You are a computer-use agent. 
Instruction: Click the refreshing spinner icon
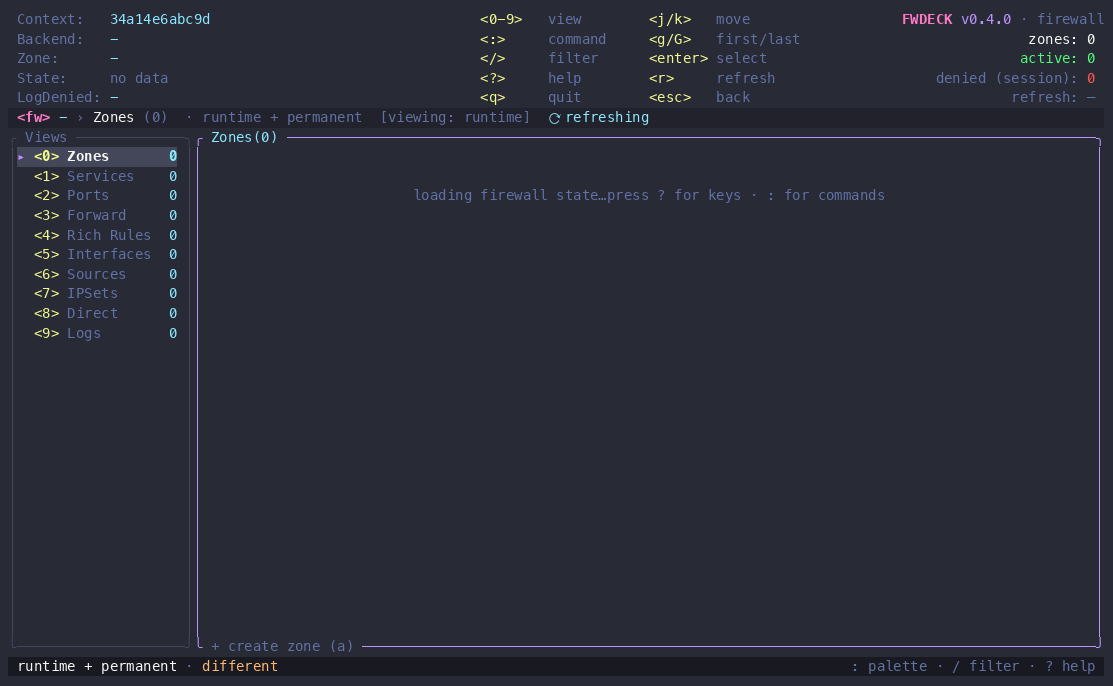(554, 118)
